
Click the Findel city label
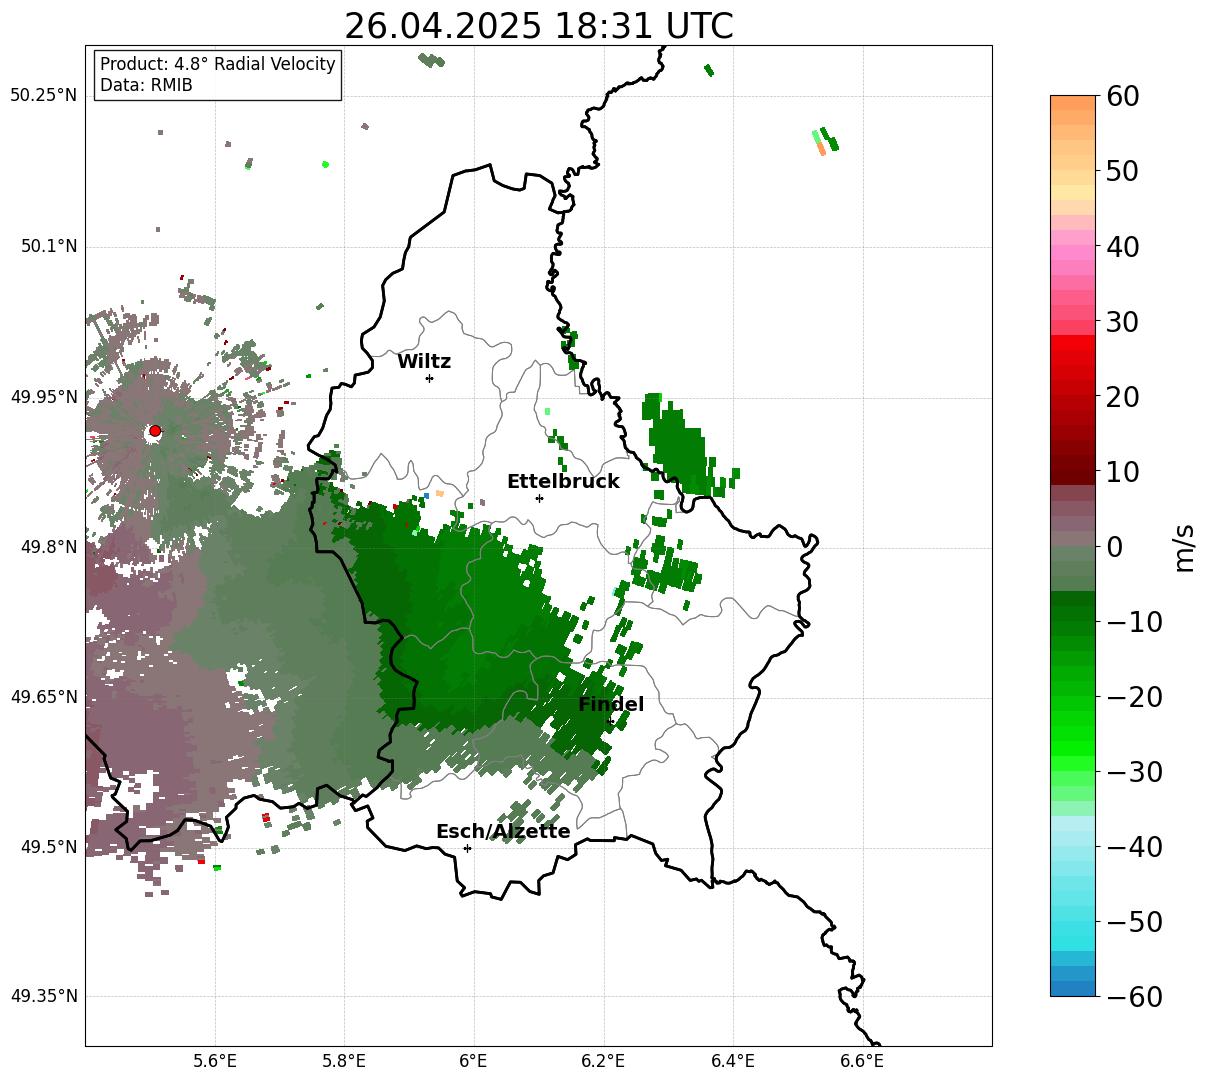611,705
